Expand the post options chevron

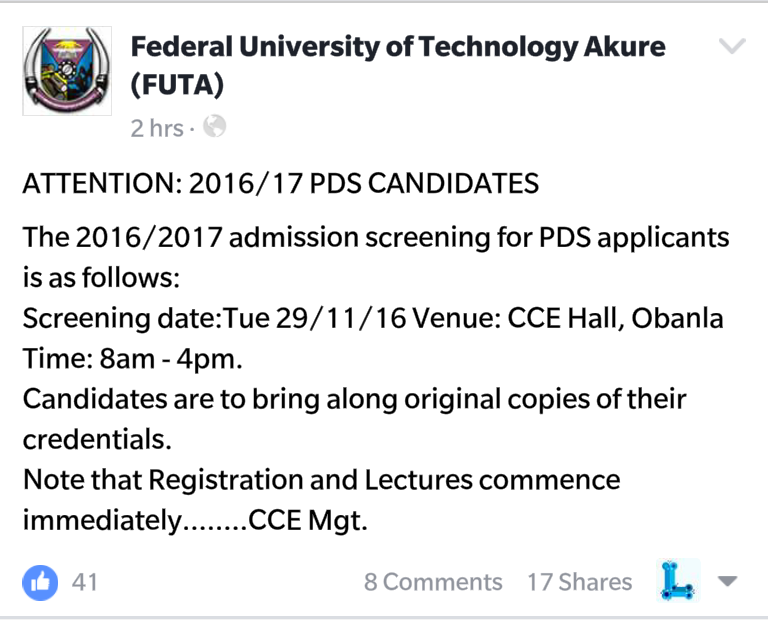[x=732, y=46]
